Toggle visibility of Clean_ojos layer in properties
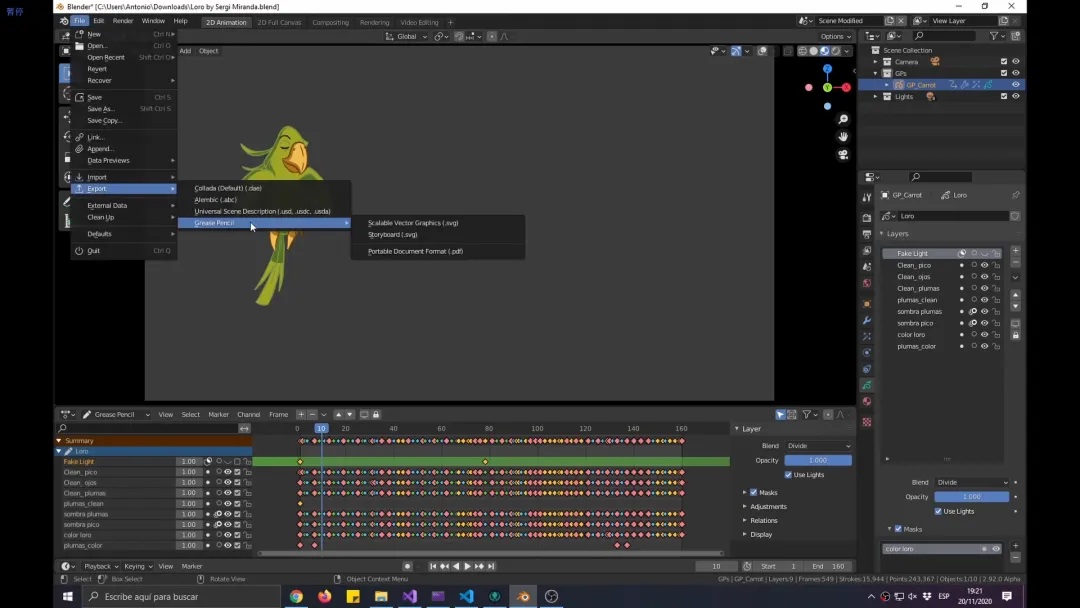 point(984,277)
